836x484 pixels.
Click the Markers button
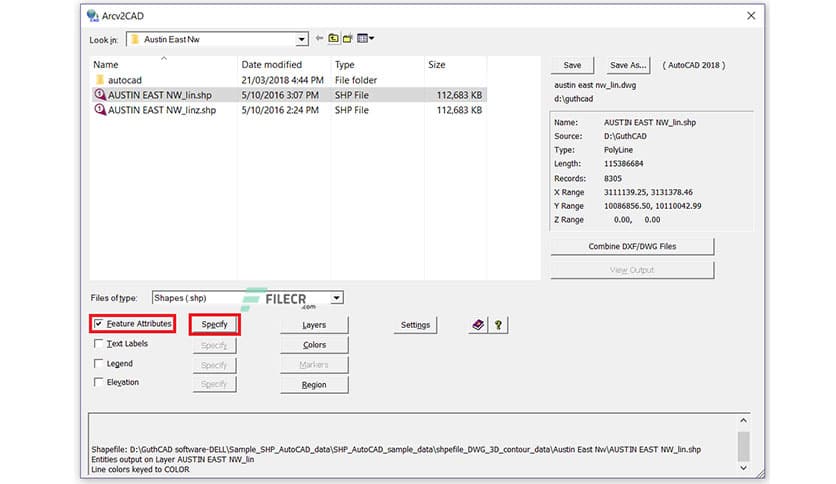(x=314, y=365)
